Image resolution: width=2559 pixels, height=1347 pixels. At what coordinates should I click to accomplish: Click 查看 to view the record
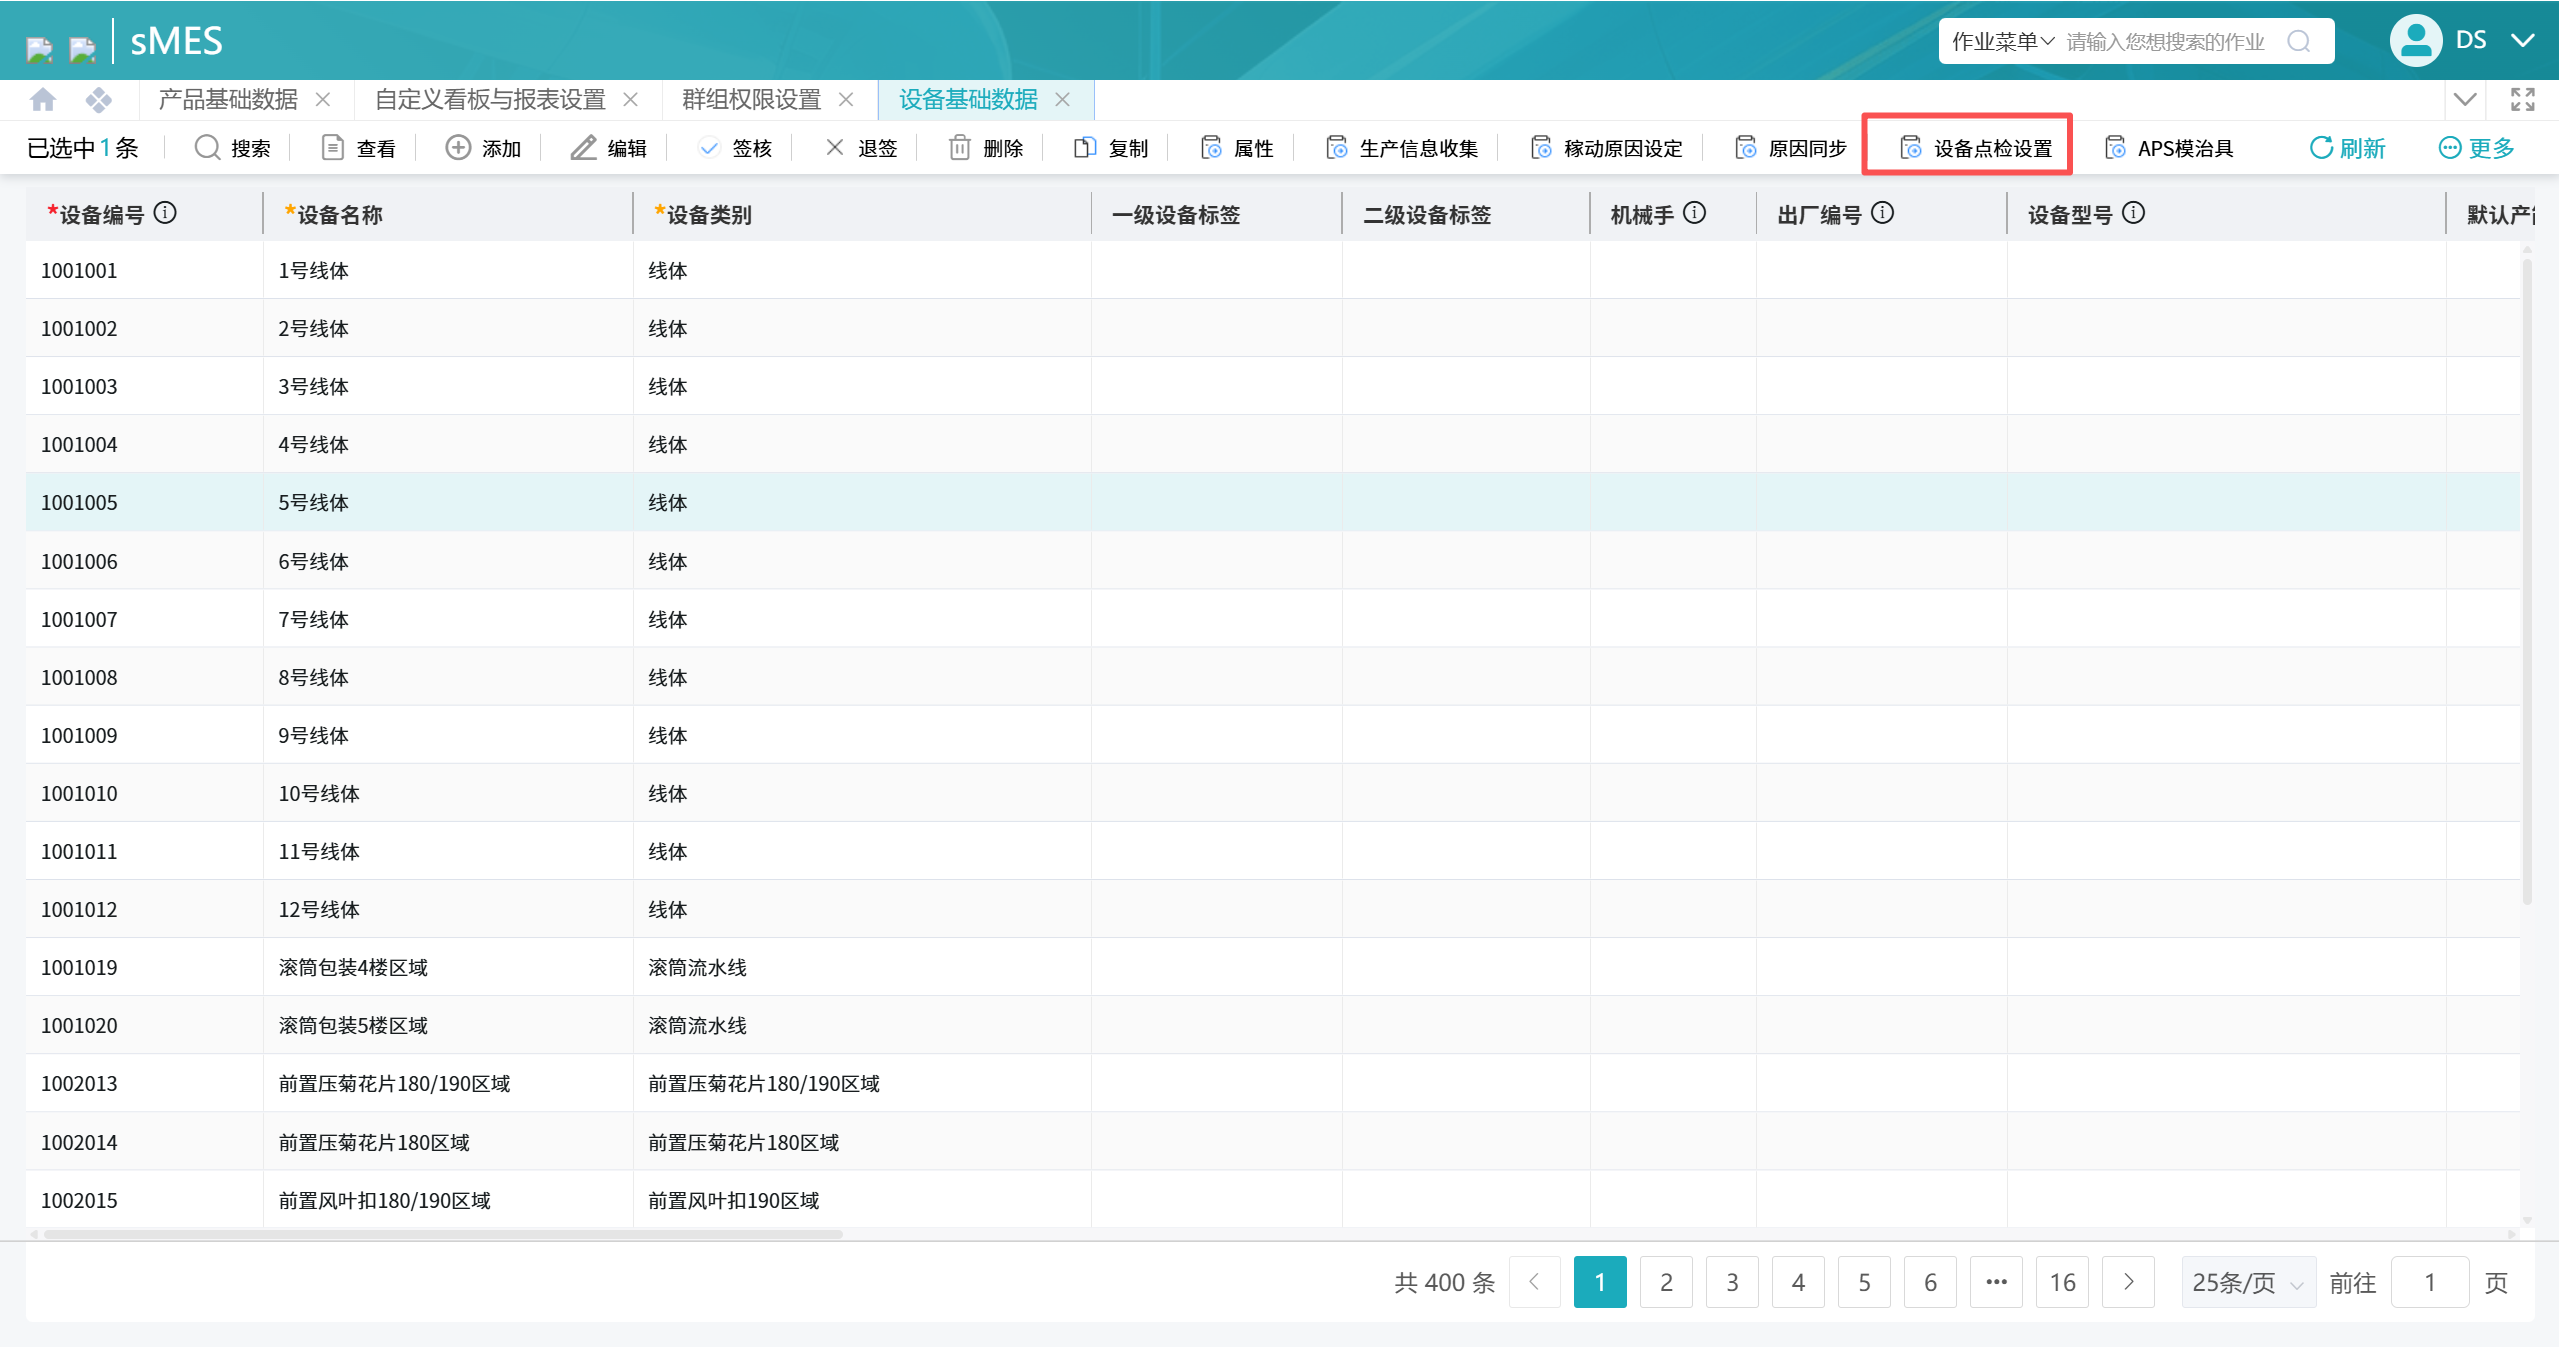pyautogui.click(x=358, y=148)
